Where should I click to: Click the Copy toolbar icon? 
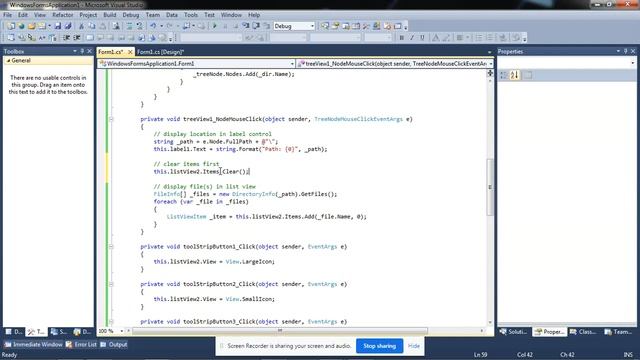tap(92, 26)
